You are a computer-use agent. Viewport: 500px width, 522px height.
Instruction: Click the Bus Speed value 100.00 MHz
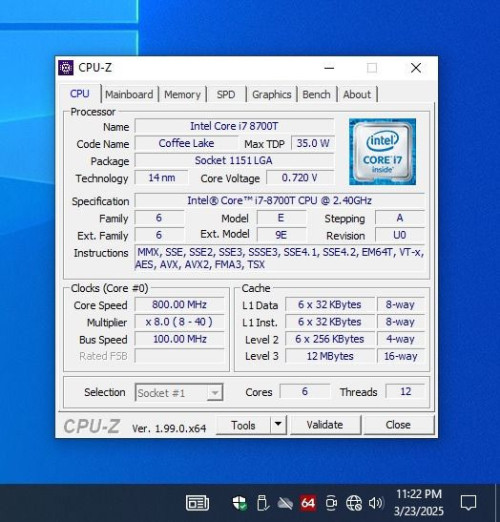click(x=179, y=339)
